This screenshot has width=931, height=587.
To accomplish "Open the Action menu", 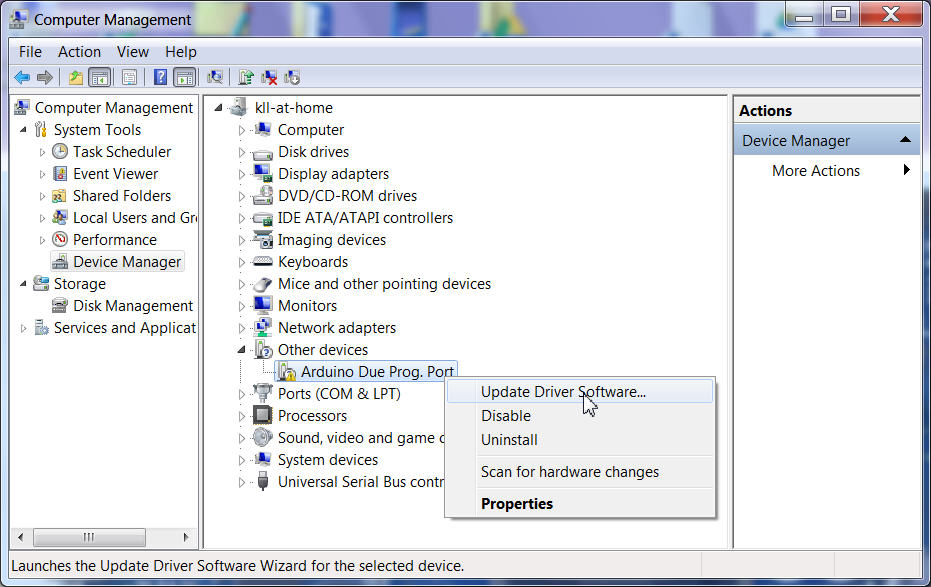I will coord(79,52).
